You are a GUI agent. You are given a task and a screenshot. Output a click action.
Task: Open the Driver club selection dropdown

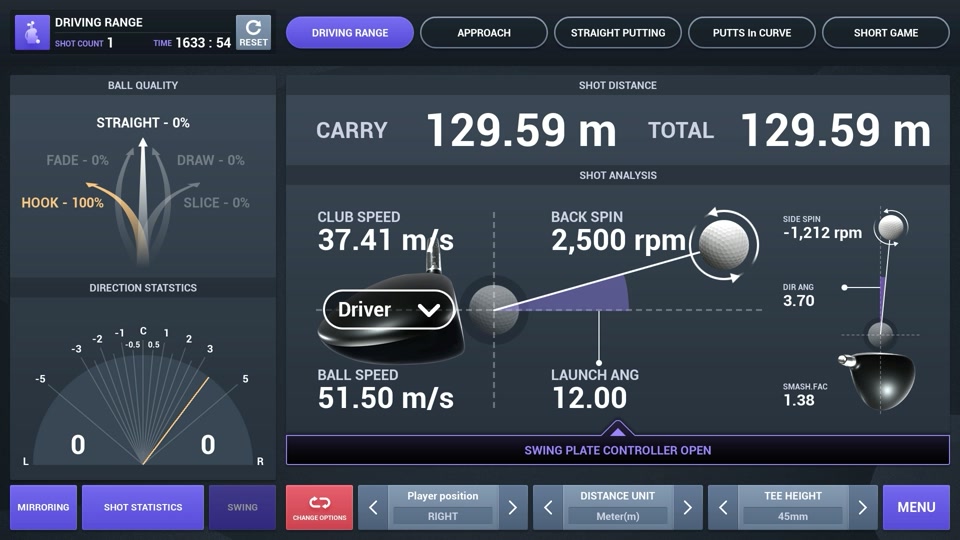tap(389, 310)
